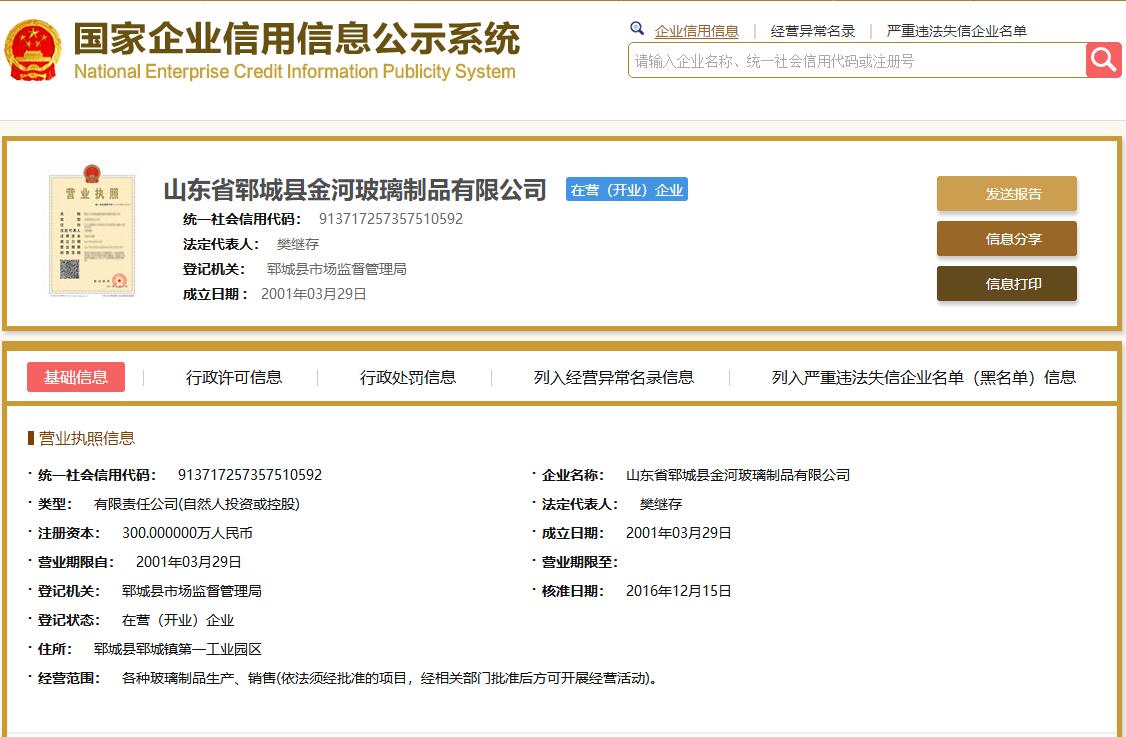Click the 登记状态 value 在营（开业）企业
The image size is (1126, 737).
click(x=178, y=620)
